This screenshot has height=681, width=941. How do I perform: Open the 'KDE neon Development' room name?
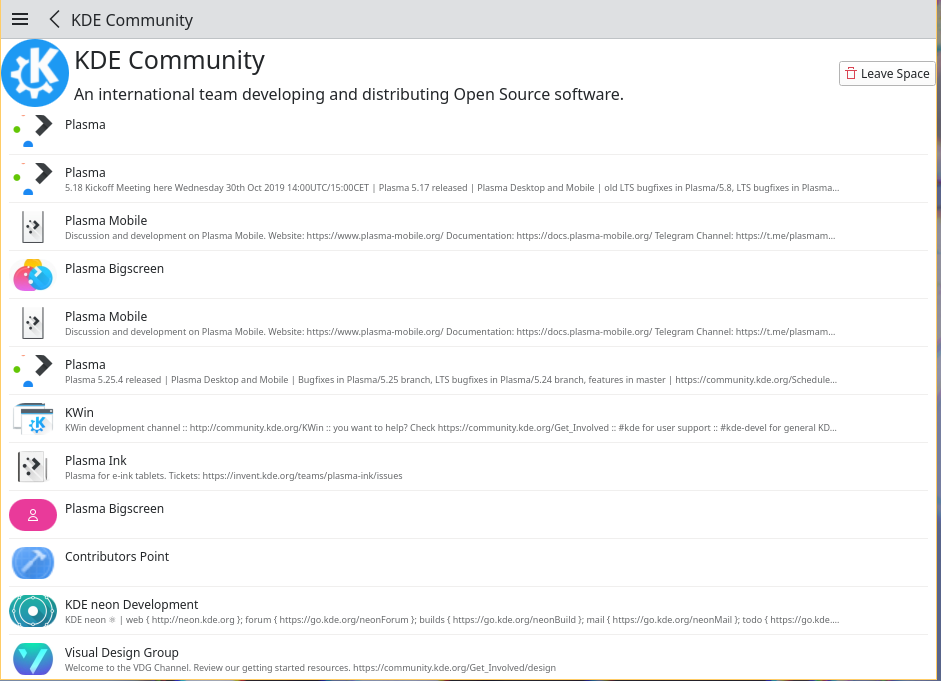[x=131, y=604]
